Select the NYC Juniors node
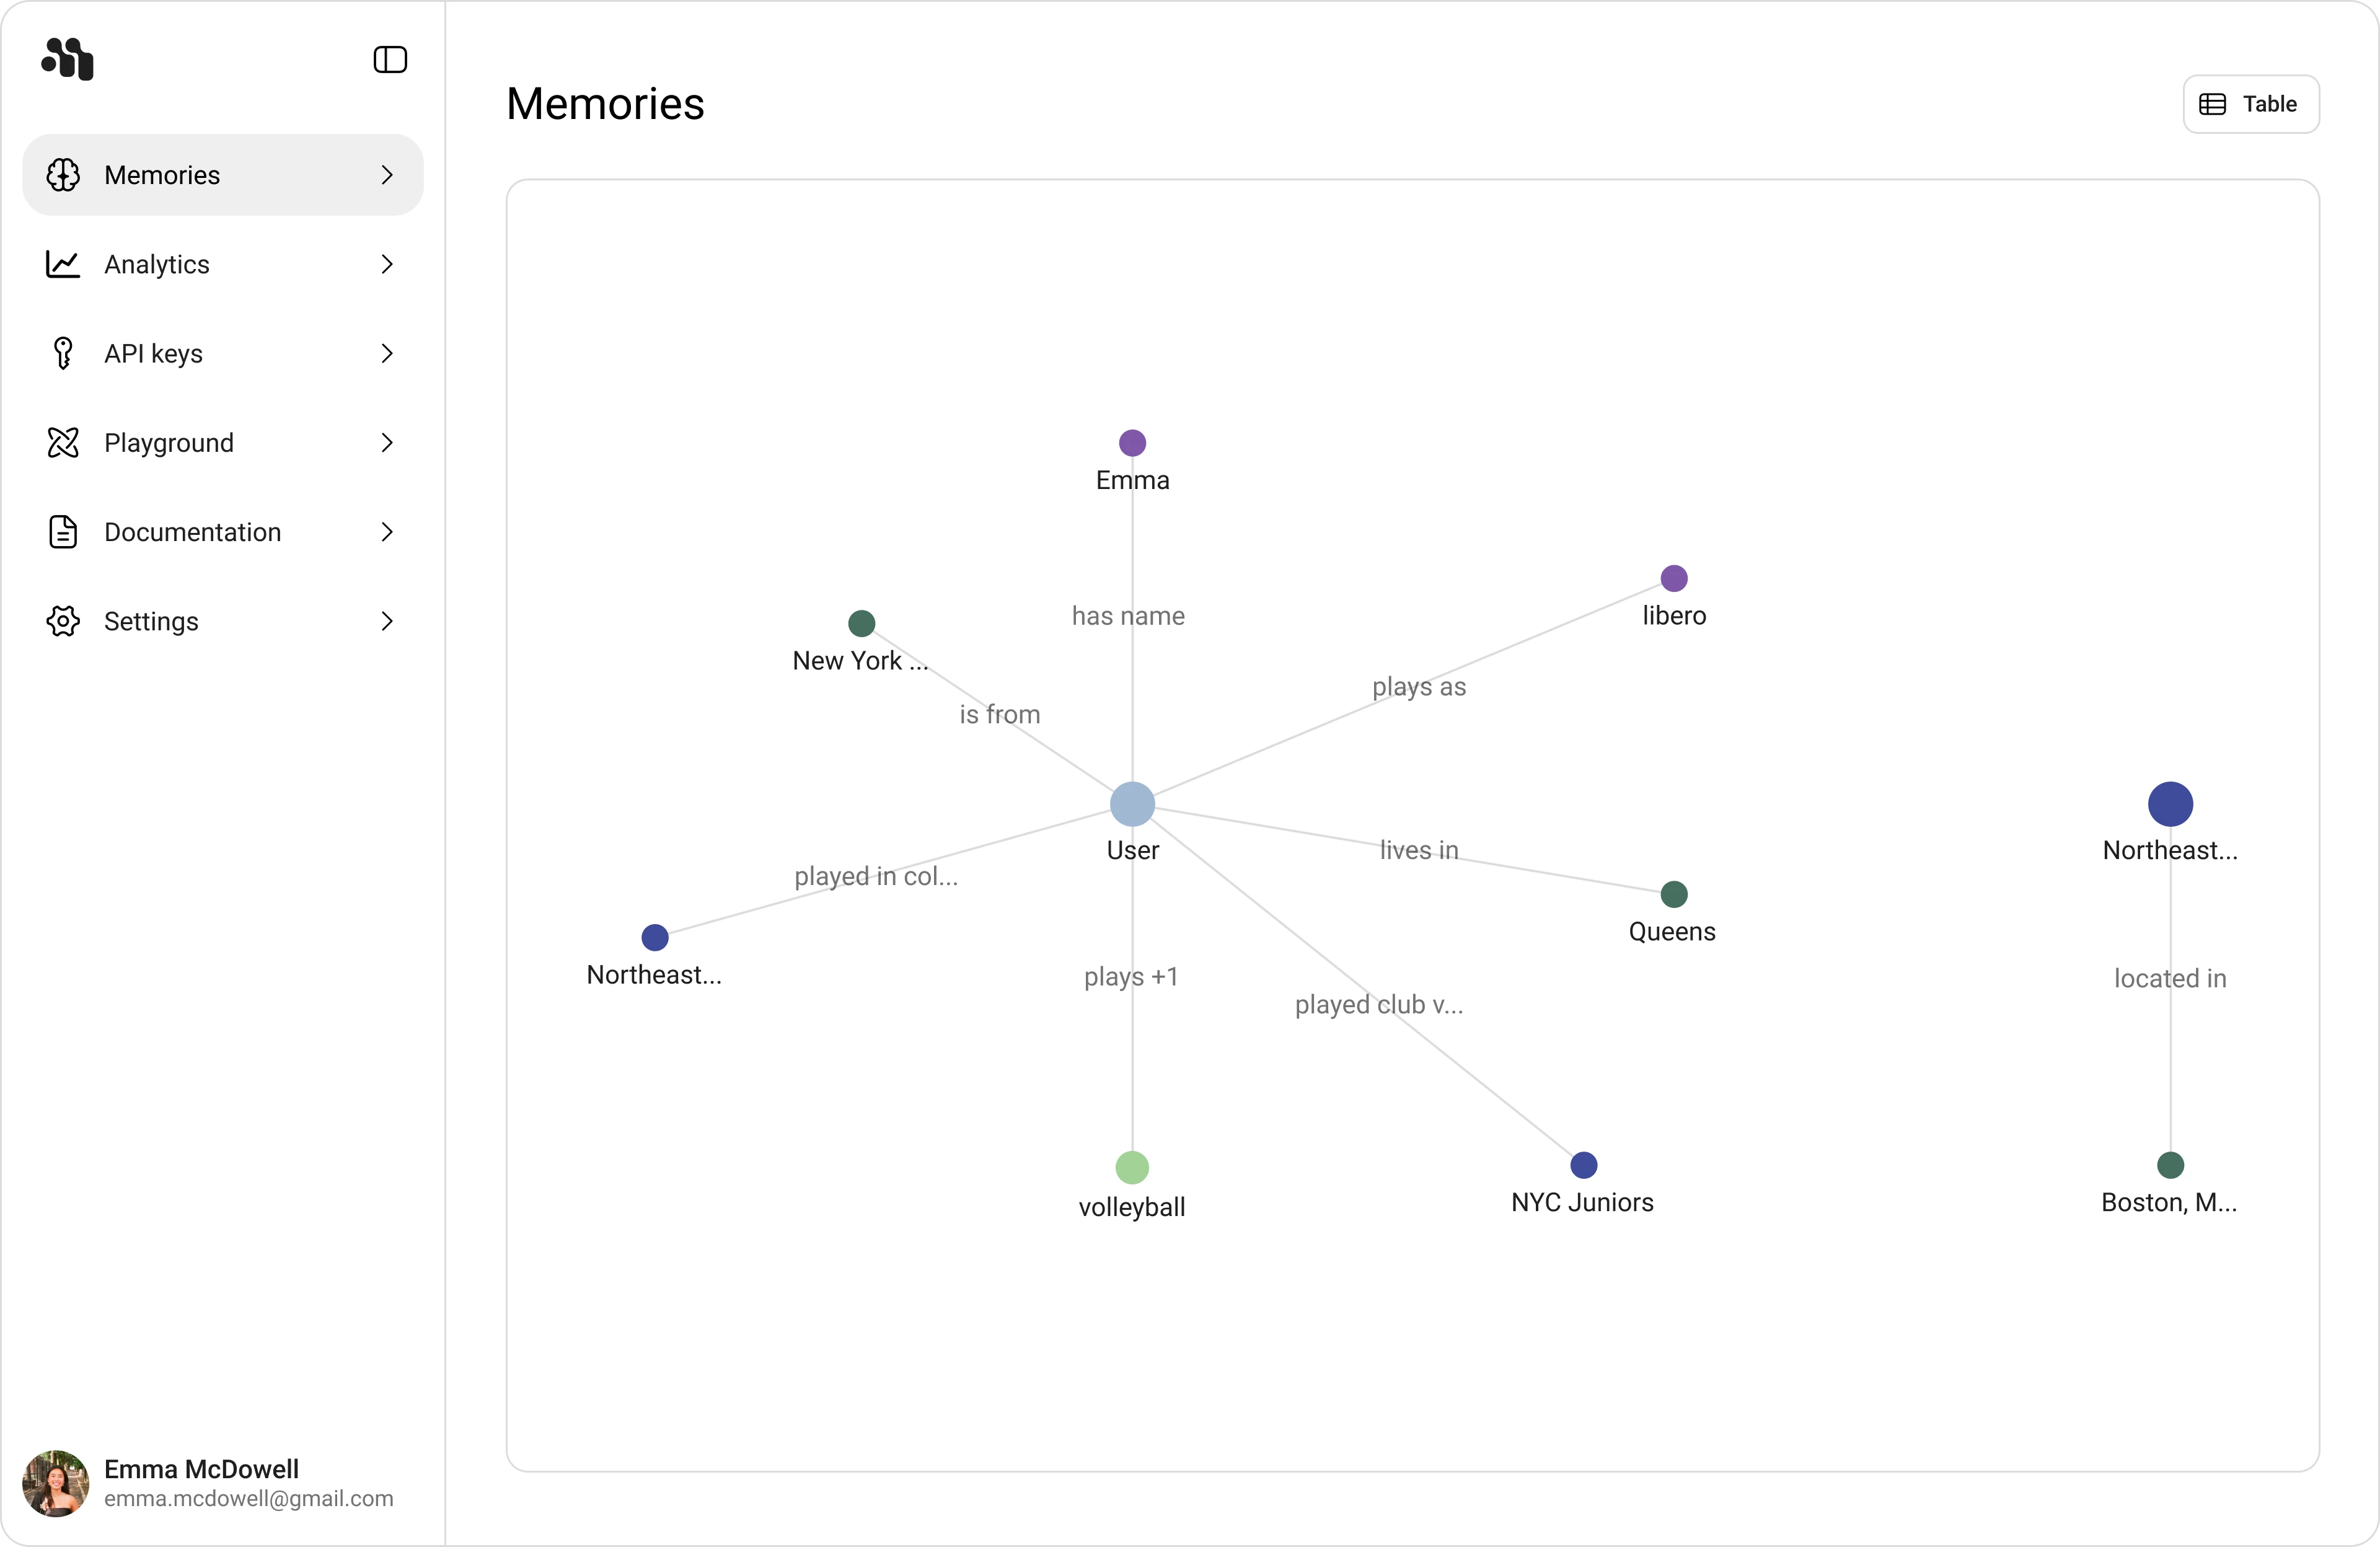 pyautogui.click(x=1583, y=1166)
